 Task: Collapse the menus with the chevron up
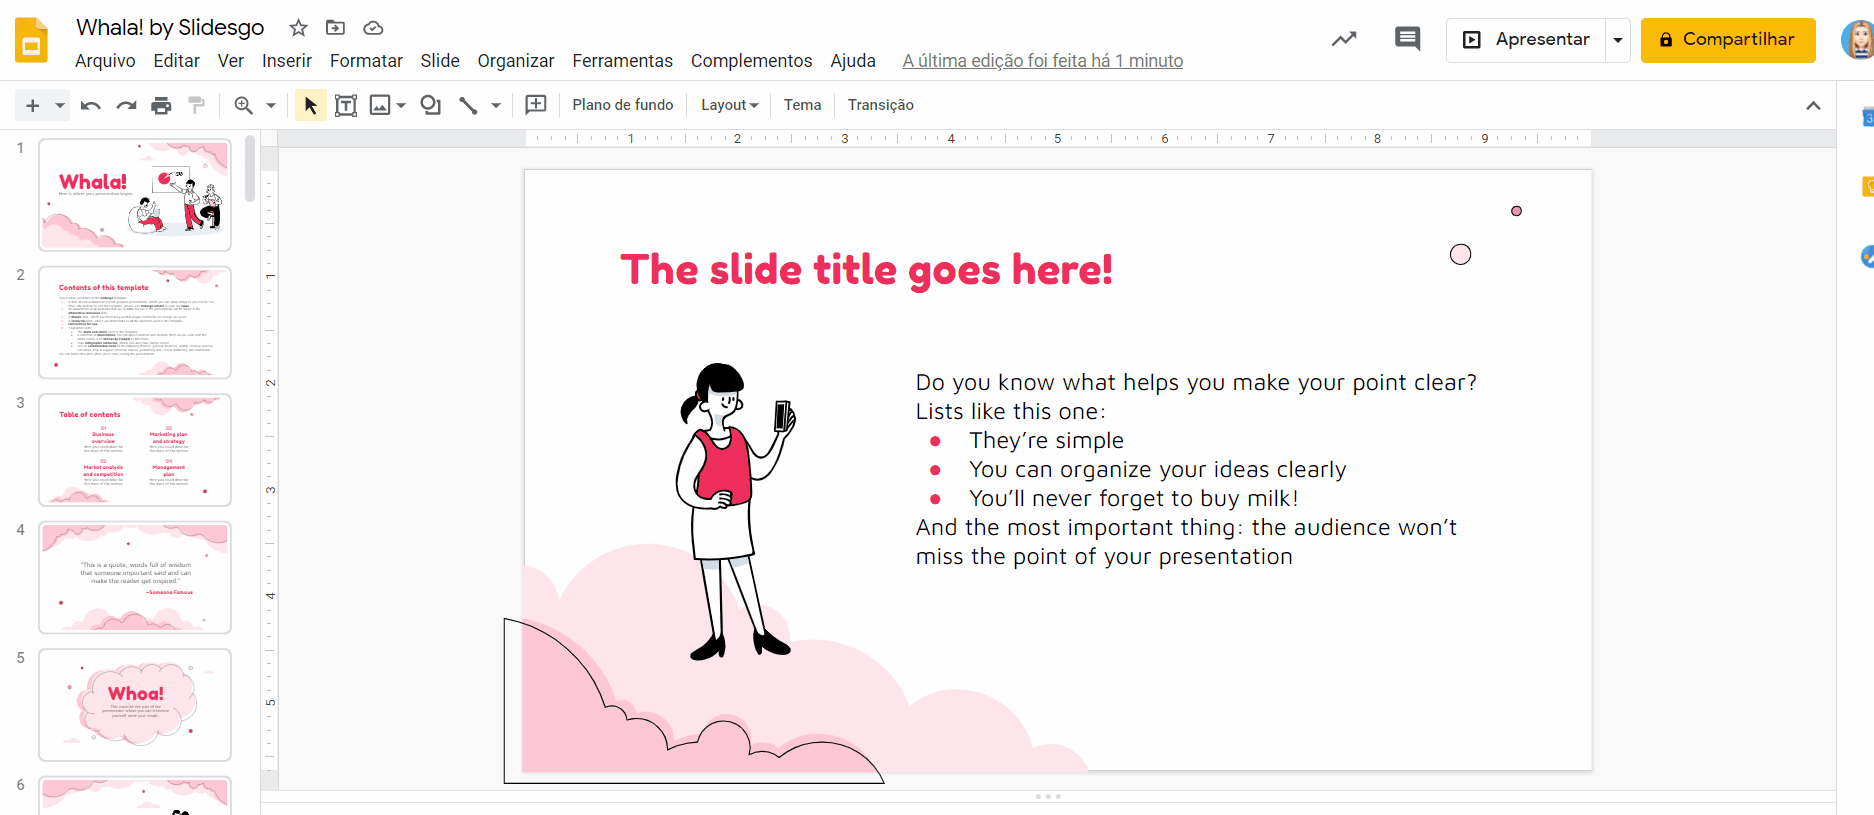tap(1813, 105)
